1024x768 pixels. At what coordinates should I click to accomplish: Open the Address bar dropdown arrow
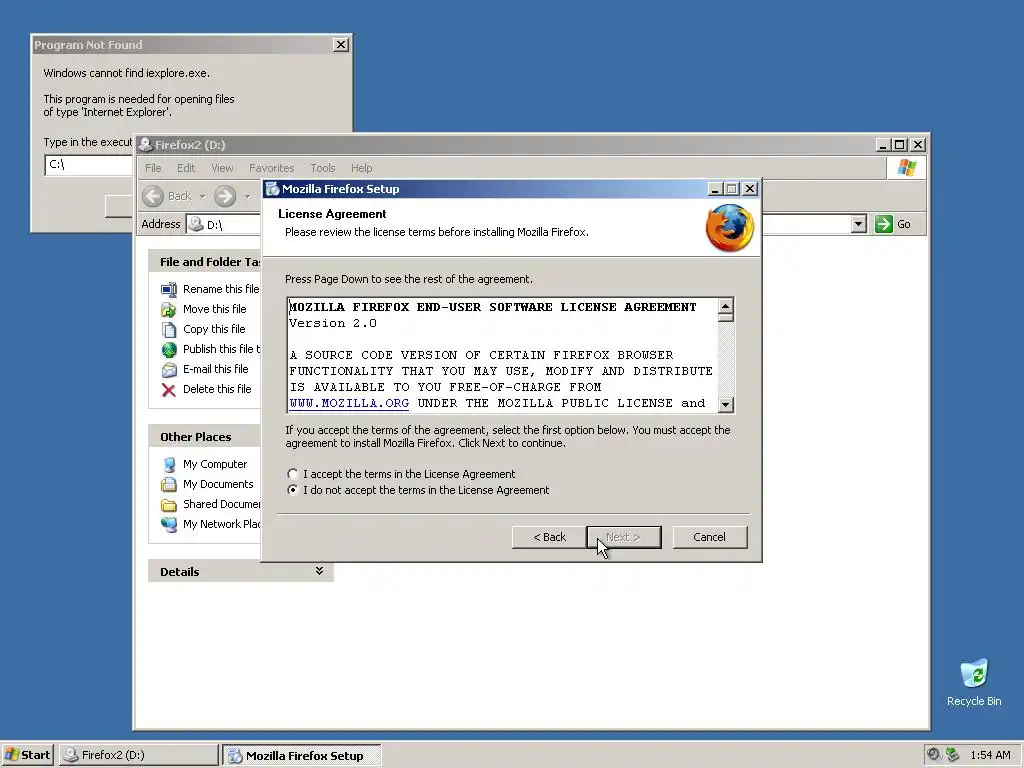coord(859,225)
